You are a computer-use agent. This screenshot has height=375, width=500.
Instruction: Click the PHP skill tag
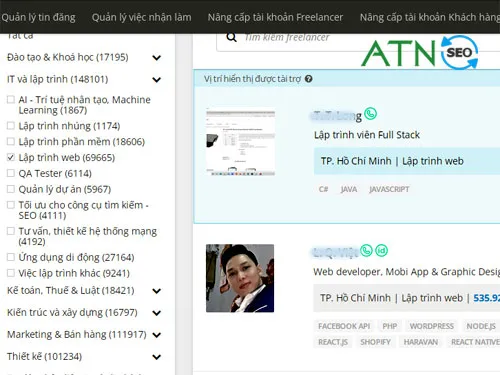[x=389, y=326]
